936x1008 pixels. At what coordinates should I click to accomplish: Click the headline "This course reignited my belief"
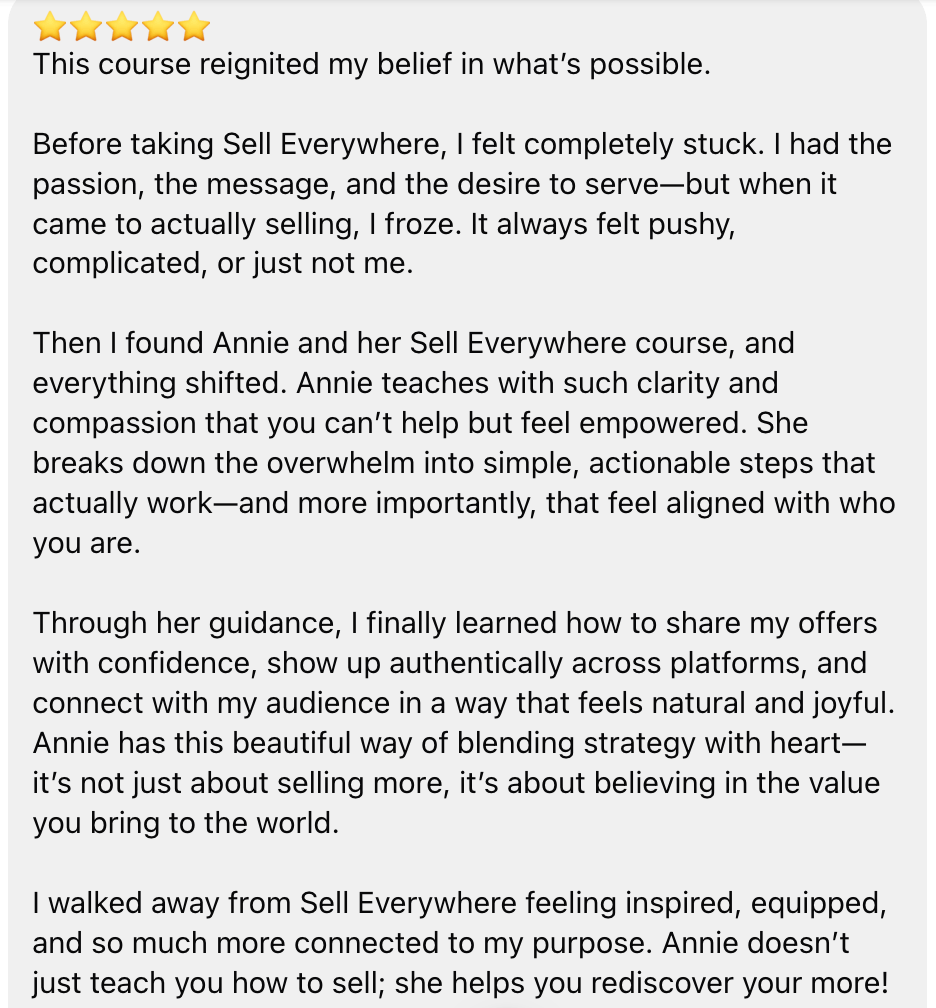[x=371, y=65]
